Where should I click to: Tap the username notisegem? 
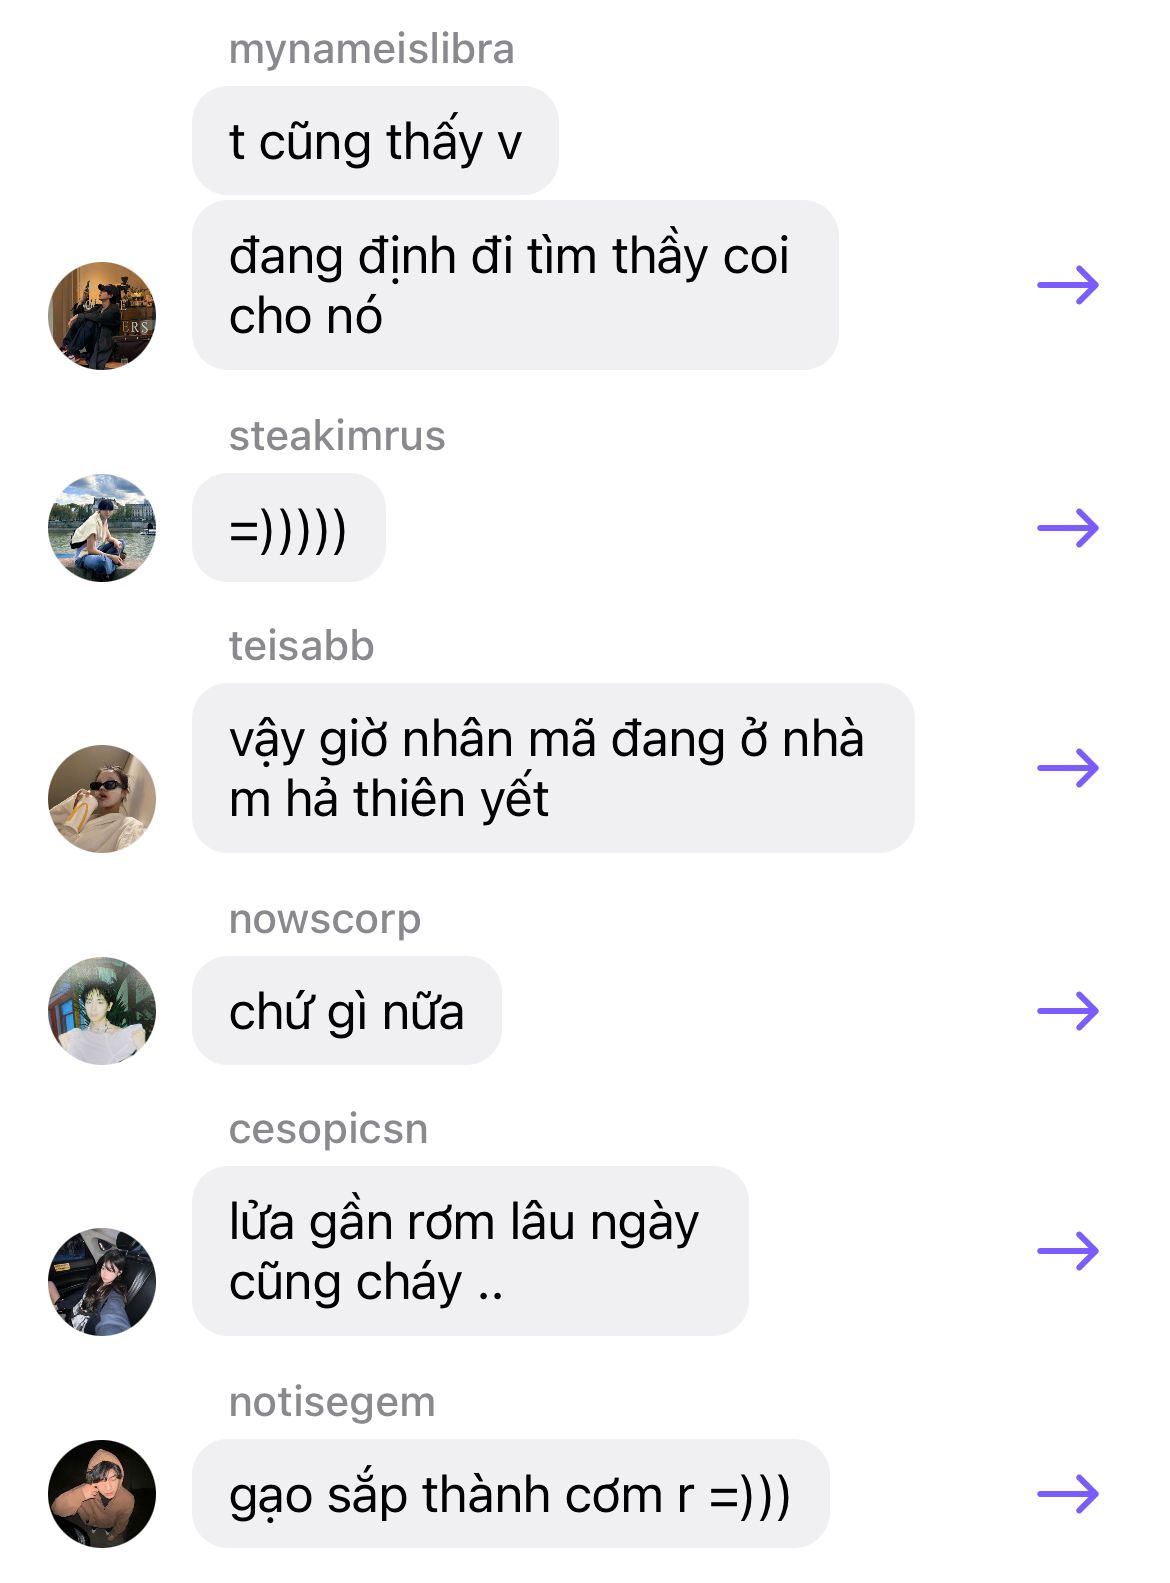click(x=332, y=1403)
